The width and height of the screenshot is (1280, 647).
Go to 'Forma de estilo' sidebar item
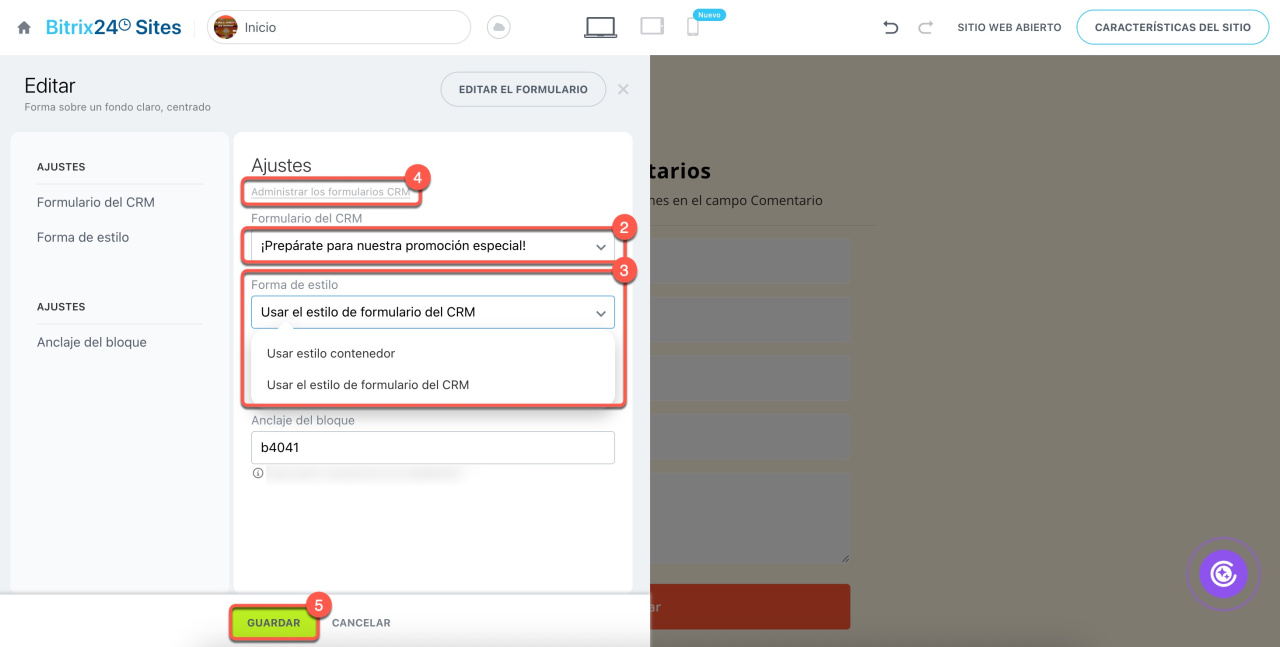[x=83, y=237]
